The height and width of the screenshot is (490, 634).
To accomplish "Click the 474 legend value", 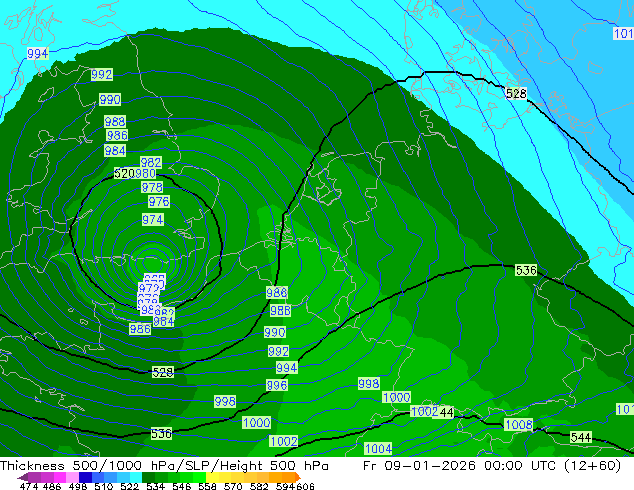I will [x=29, y=487].
